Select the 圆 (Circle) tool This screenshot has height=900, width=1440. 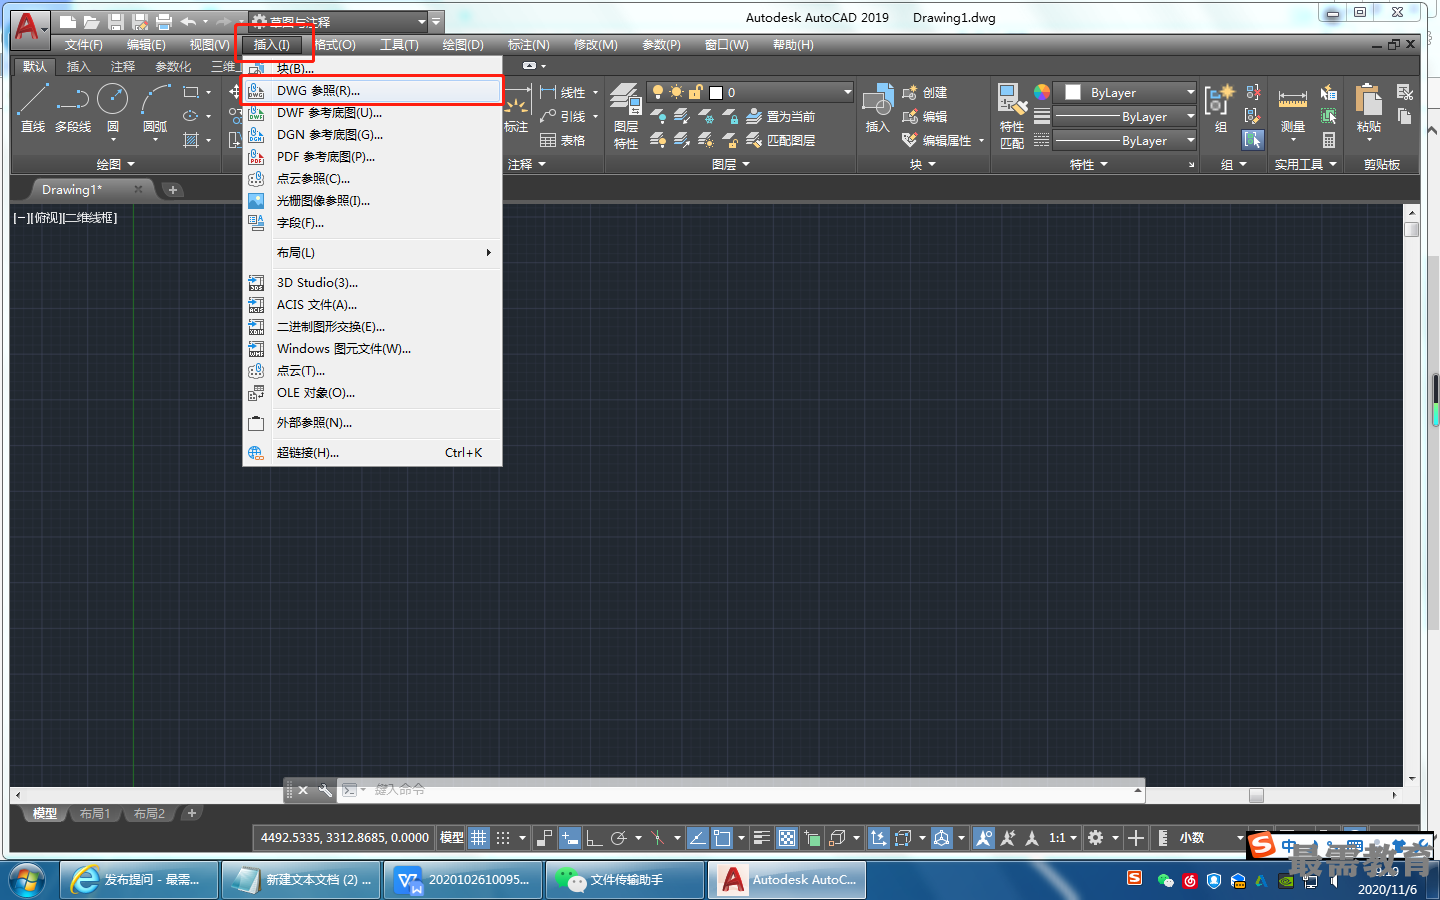pos(113,100)
